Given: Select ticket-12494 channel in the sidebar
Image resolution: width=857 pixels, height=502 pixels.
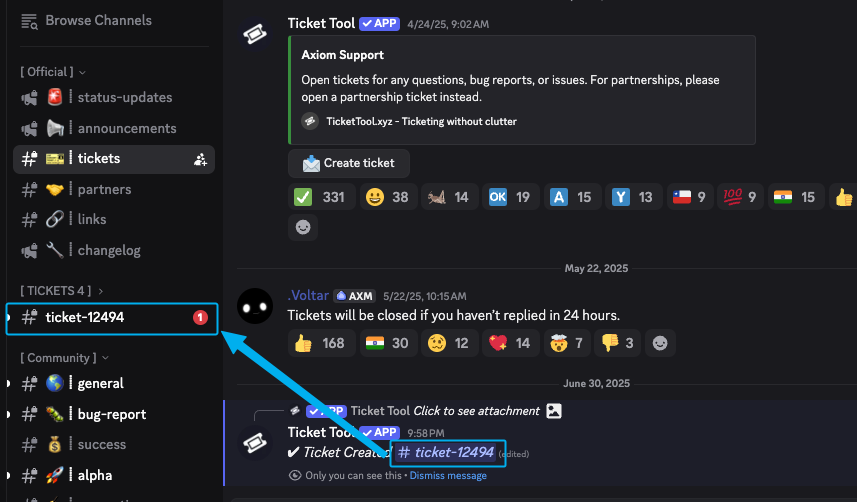Looking at the screenshot, I should pos(85,318).
